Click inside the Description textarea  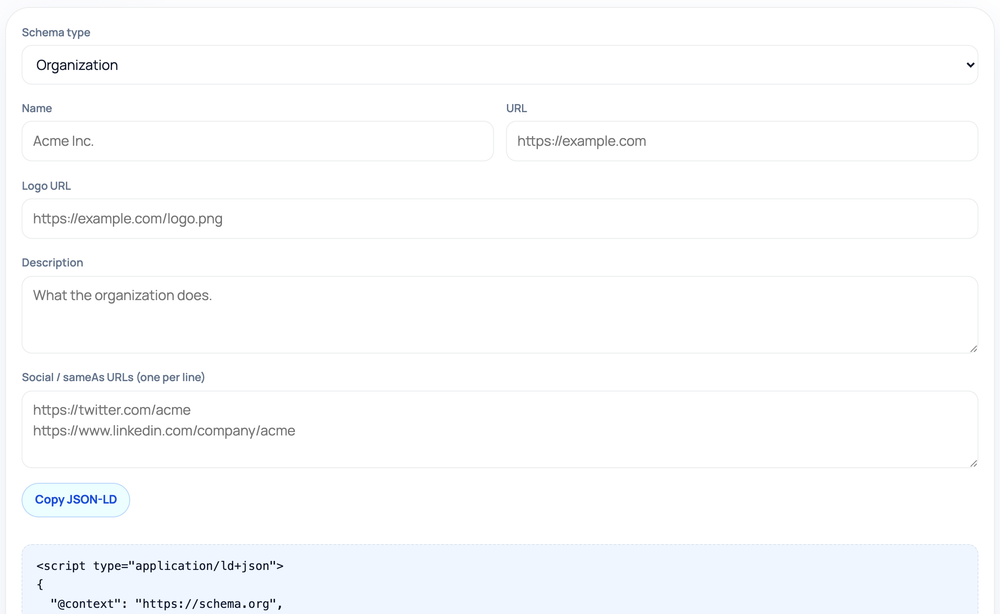tap(499, 314)
